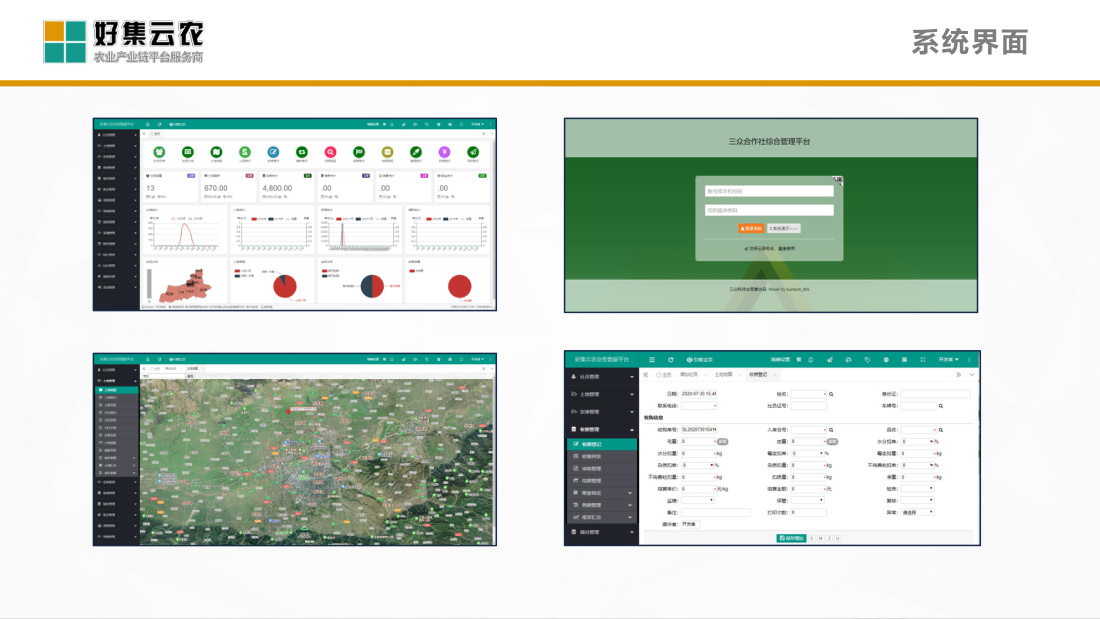This screenshot has width=1100, height=619.
Task: Click the vertical dots icon in form window header
Action: (970, 359)
